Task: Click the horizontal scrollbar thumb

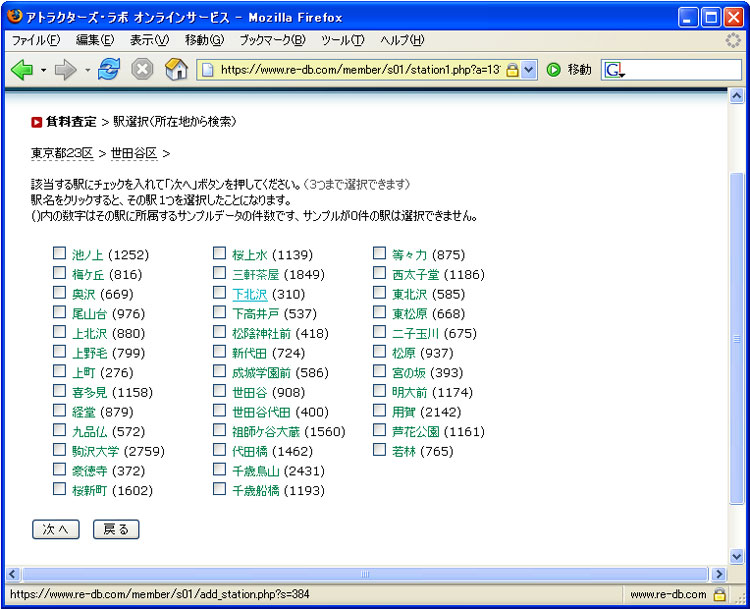Action: (x=365, y=574)
